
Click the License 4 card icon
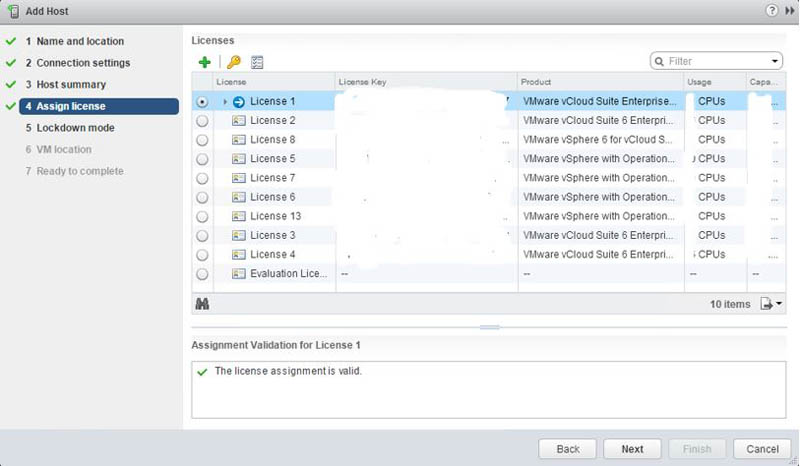(x=238, y=255)
